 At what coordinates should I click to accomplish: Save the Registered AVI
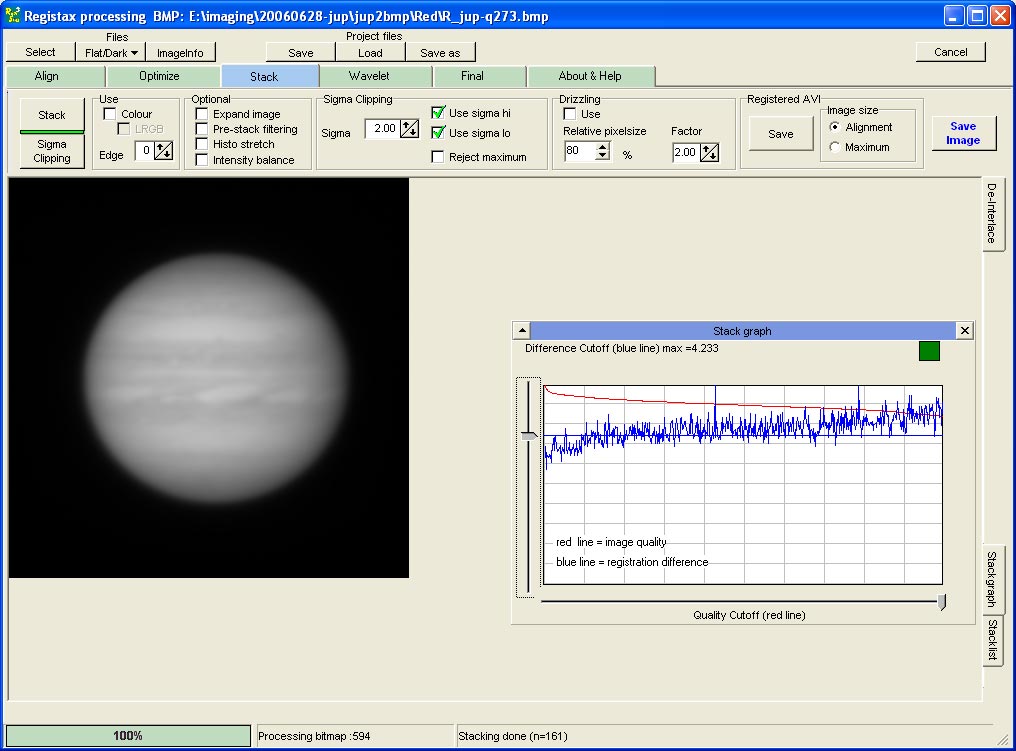pyautogui.click(x=781, y=133)
